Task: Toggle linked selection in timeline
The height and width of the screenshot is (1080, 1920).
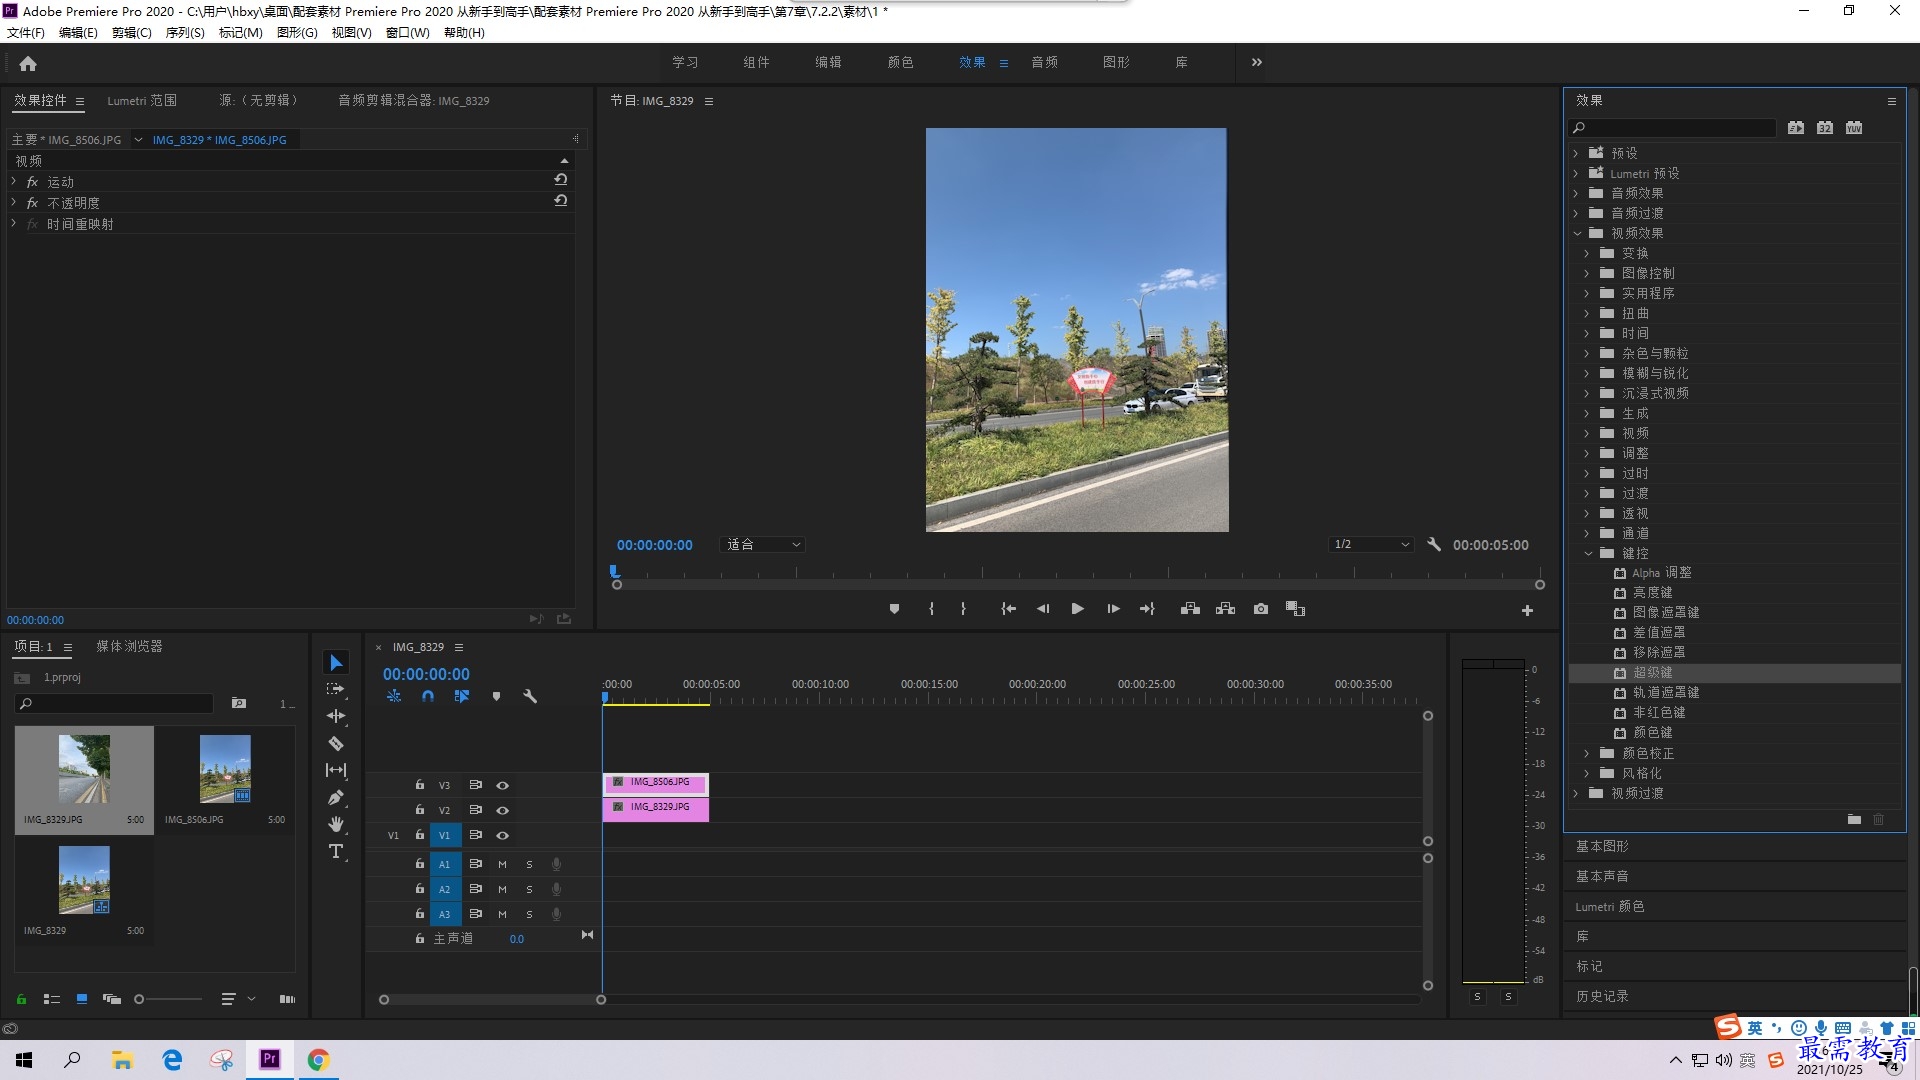Action: tap(462, 696)
